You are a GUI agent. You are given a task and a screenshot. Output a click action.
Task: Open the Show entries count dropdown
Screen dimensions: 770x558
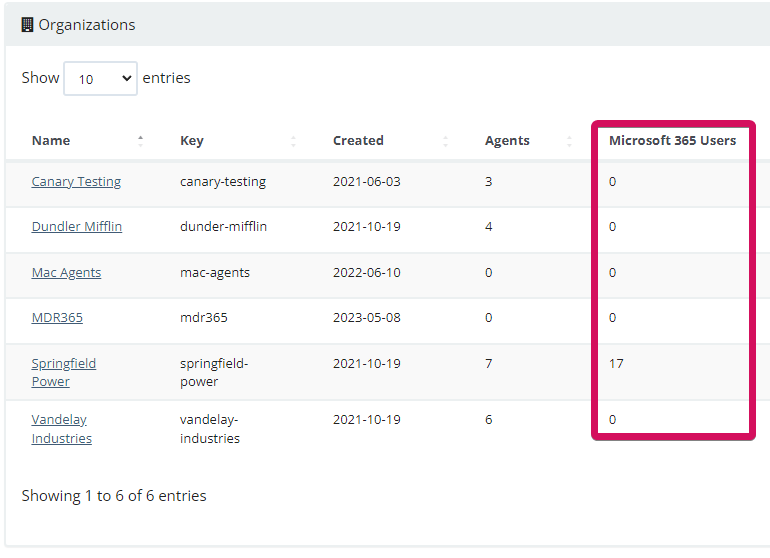(x=100, y=79)
